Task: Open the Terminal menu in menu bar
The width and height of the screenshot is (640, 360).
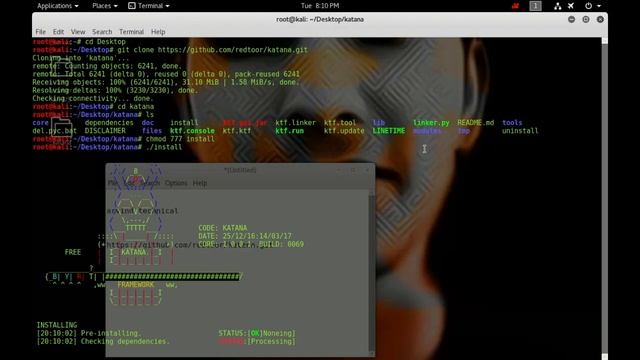Action: pos(131,32)
